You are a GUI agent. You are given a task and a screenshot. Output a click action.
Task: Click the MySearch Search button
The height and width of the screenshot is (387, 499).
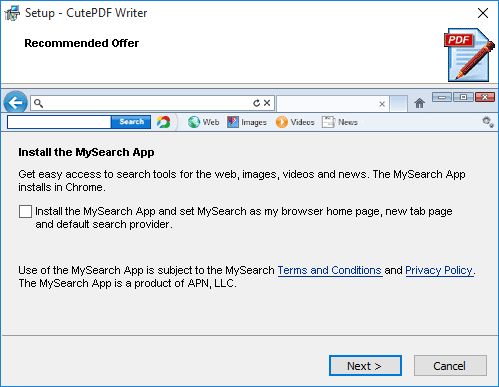(131, 122)
